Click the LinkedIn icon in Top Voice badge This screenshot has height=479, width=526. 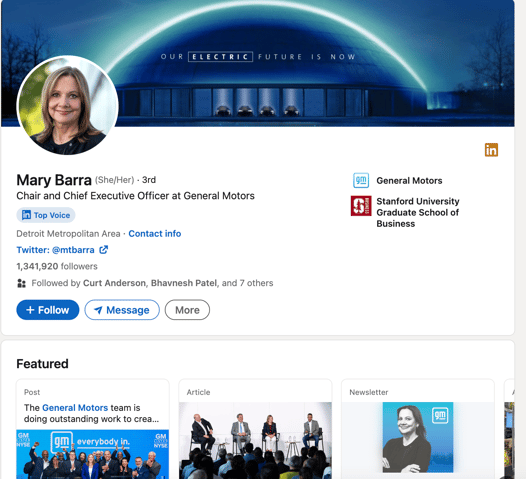coord(26,215)
